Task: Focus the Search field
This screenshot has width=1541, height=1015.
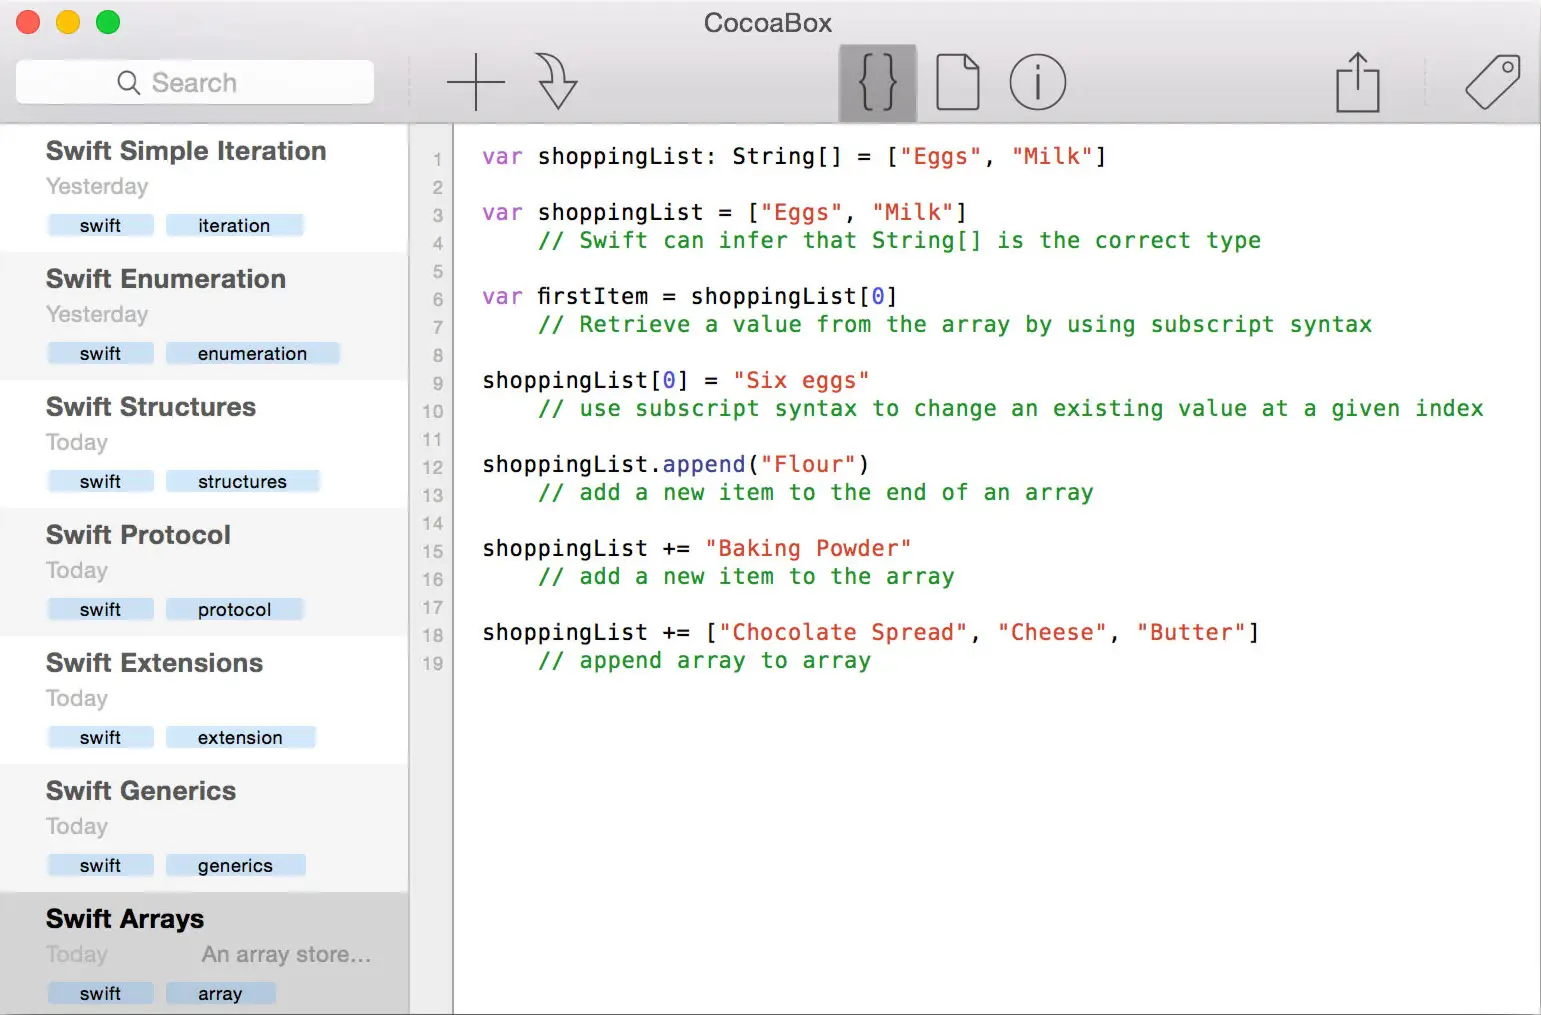Action: (x=195, y=82)
